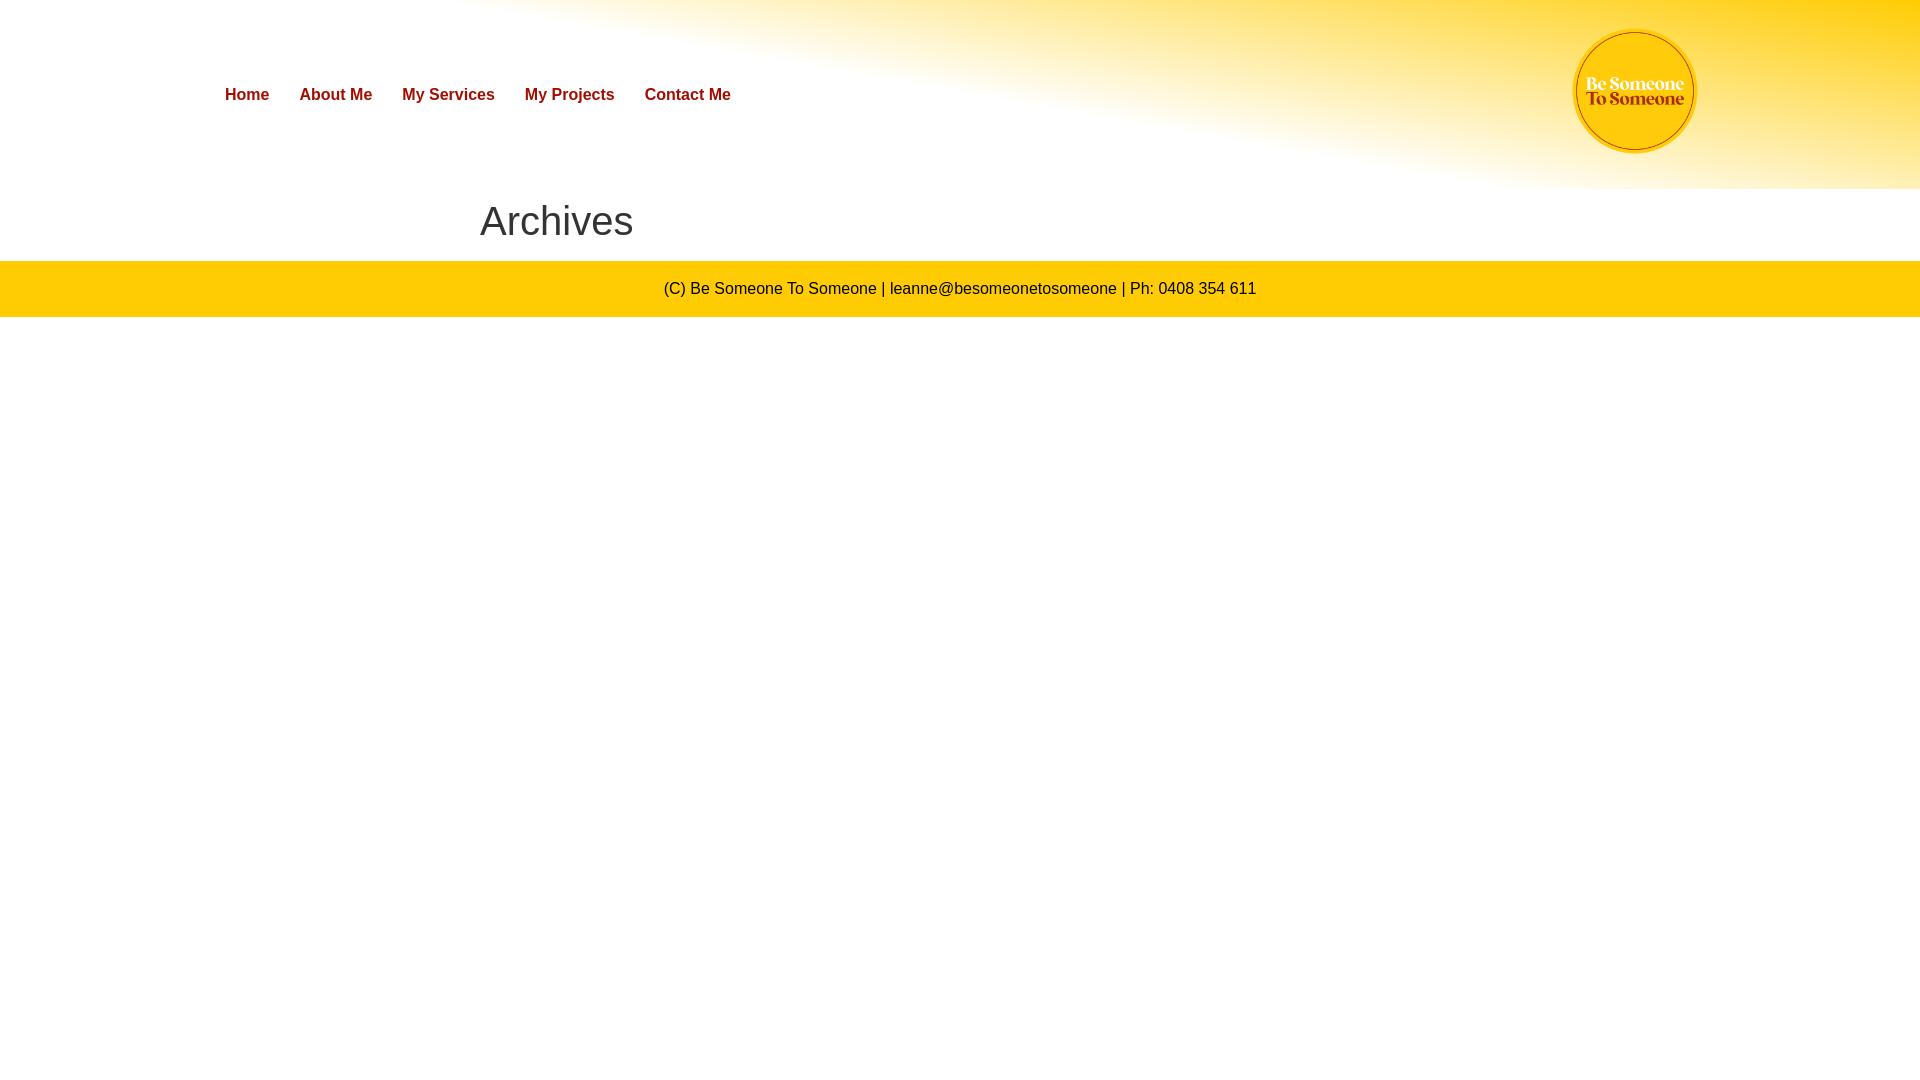Open the Contact Me page
The width and height of the screenshot is (1920, 1080).
(x=687, y=95)
